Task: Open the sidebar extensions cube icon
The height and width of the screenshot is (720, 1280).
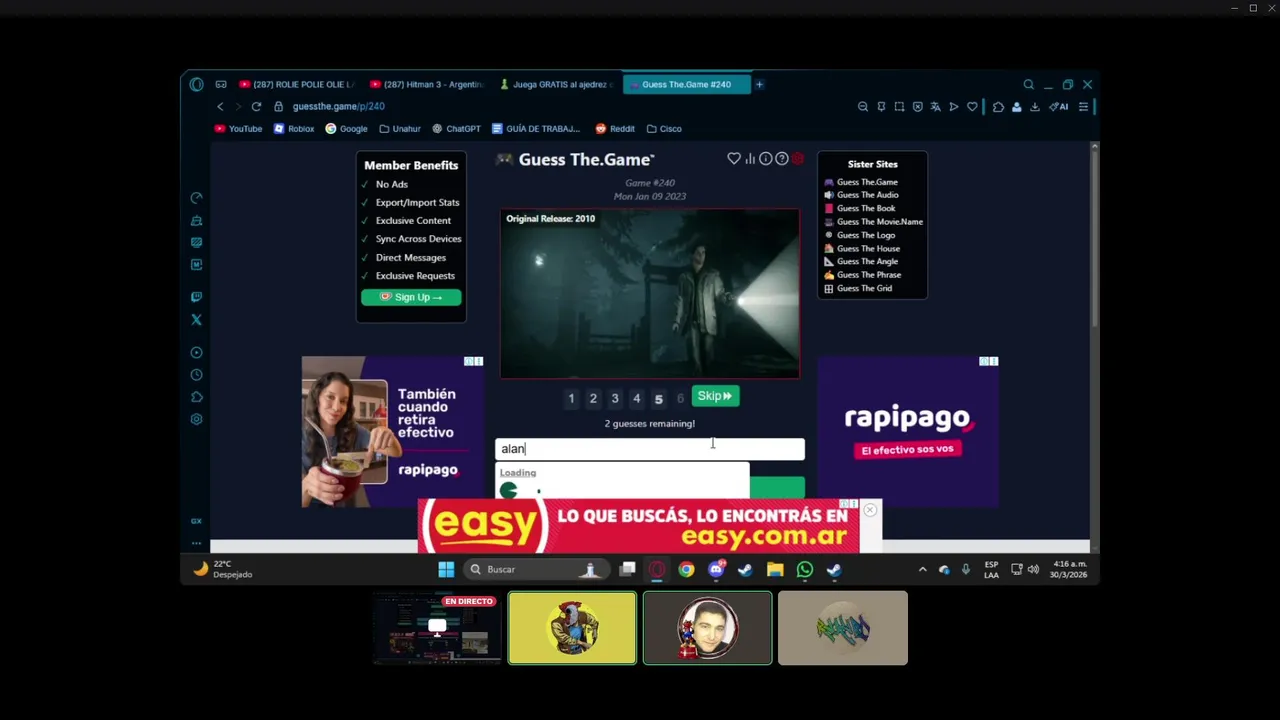Action: [x=196, y=397]
